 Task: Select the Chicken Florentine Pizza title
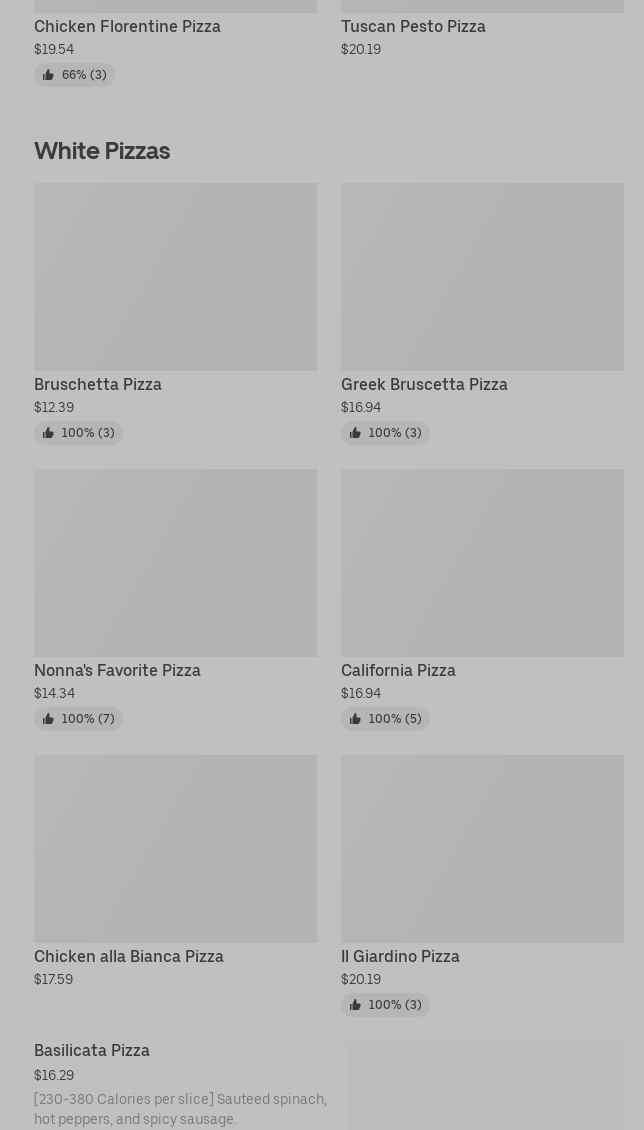pyautogui.click(x=127, y=27)
